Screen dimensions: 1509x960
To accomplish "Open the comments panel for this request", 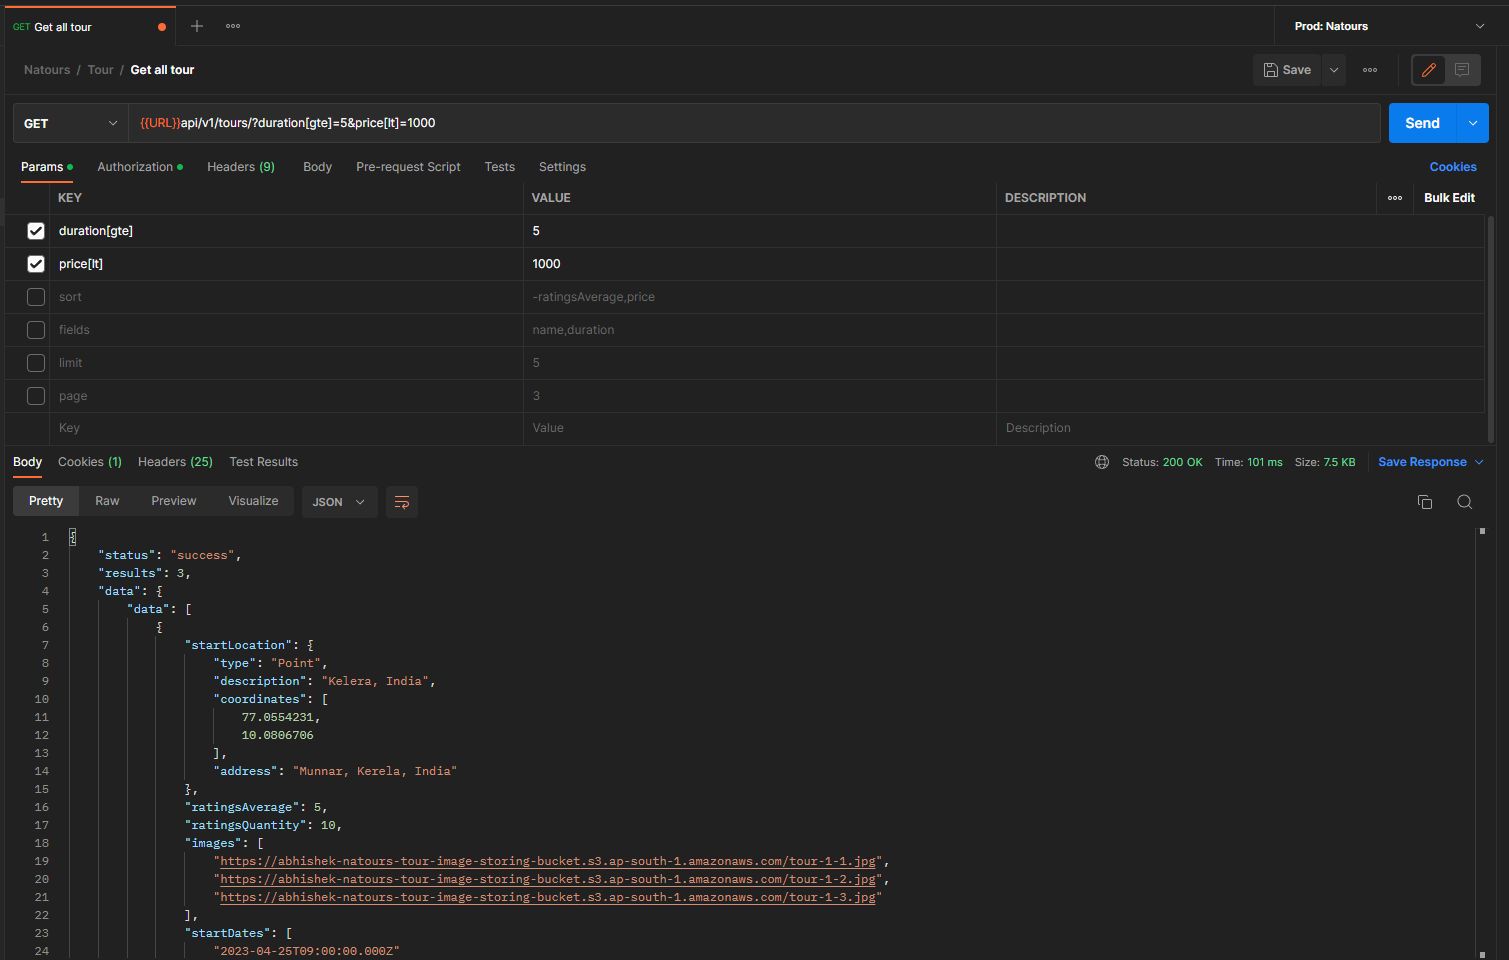I will (x=1462, y=70).
